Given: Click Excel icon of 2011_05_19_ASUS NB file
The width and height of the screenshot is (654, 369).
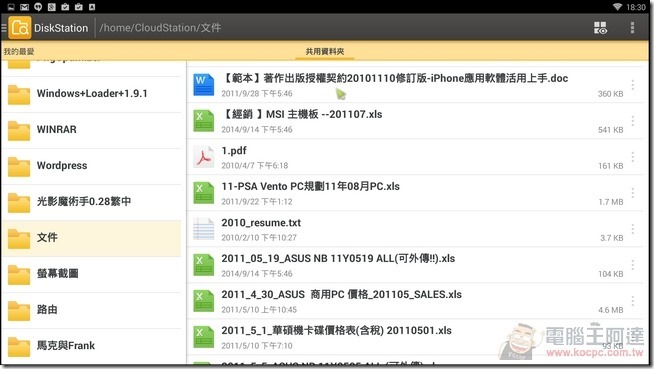Looking at the screenshot, I should pos(204,265).
